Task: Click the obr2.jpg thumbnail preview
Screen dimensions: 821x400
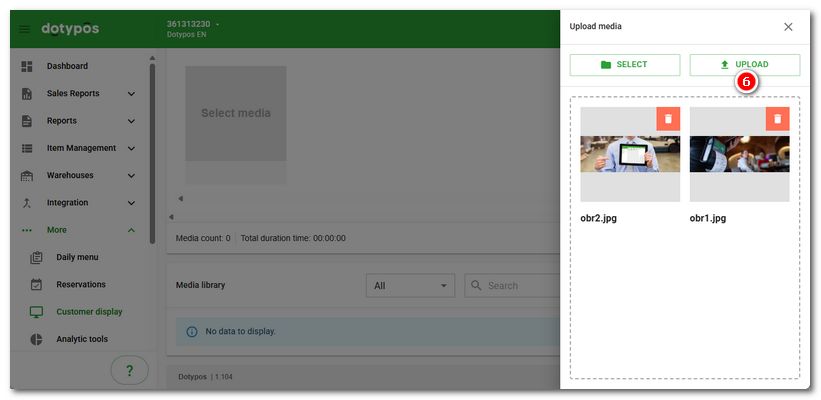Action: 630,155
